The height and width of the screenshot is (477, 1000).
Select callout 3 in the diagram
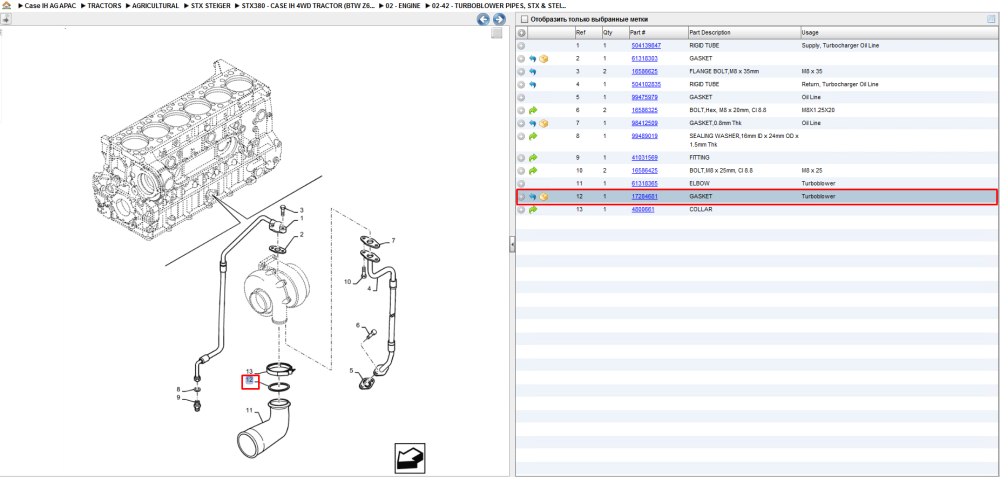[302, 210]
